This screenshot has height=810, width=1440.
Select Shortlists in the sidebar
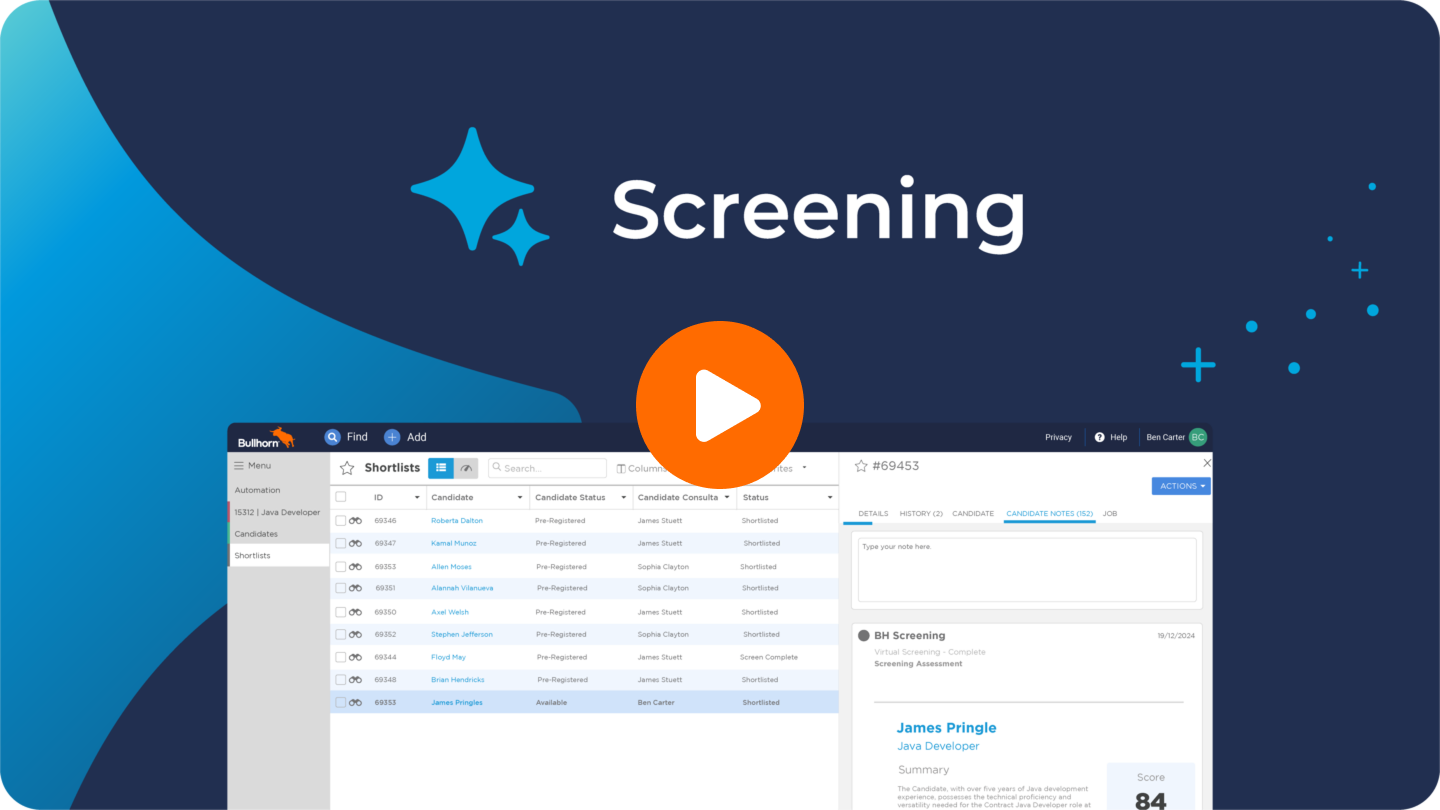(279, 556)
